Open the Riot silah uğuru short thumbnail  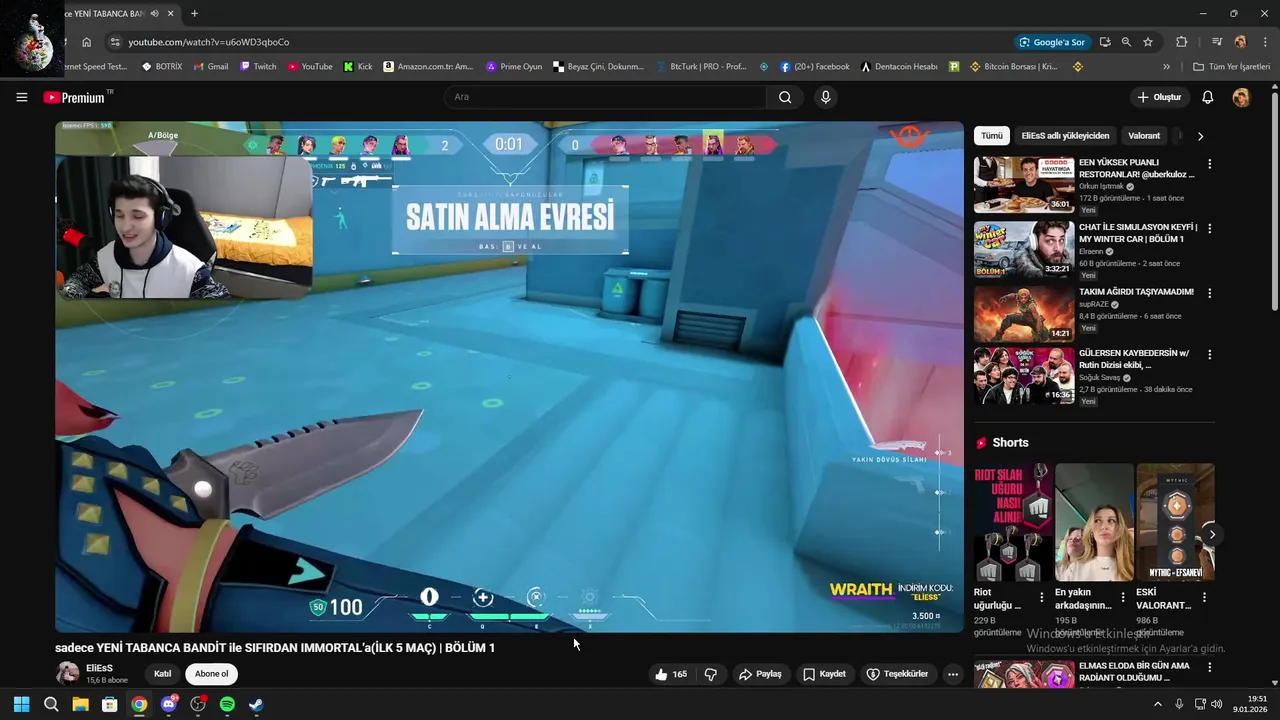pyautogui.click(x=1013, y=522)
